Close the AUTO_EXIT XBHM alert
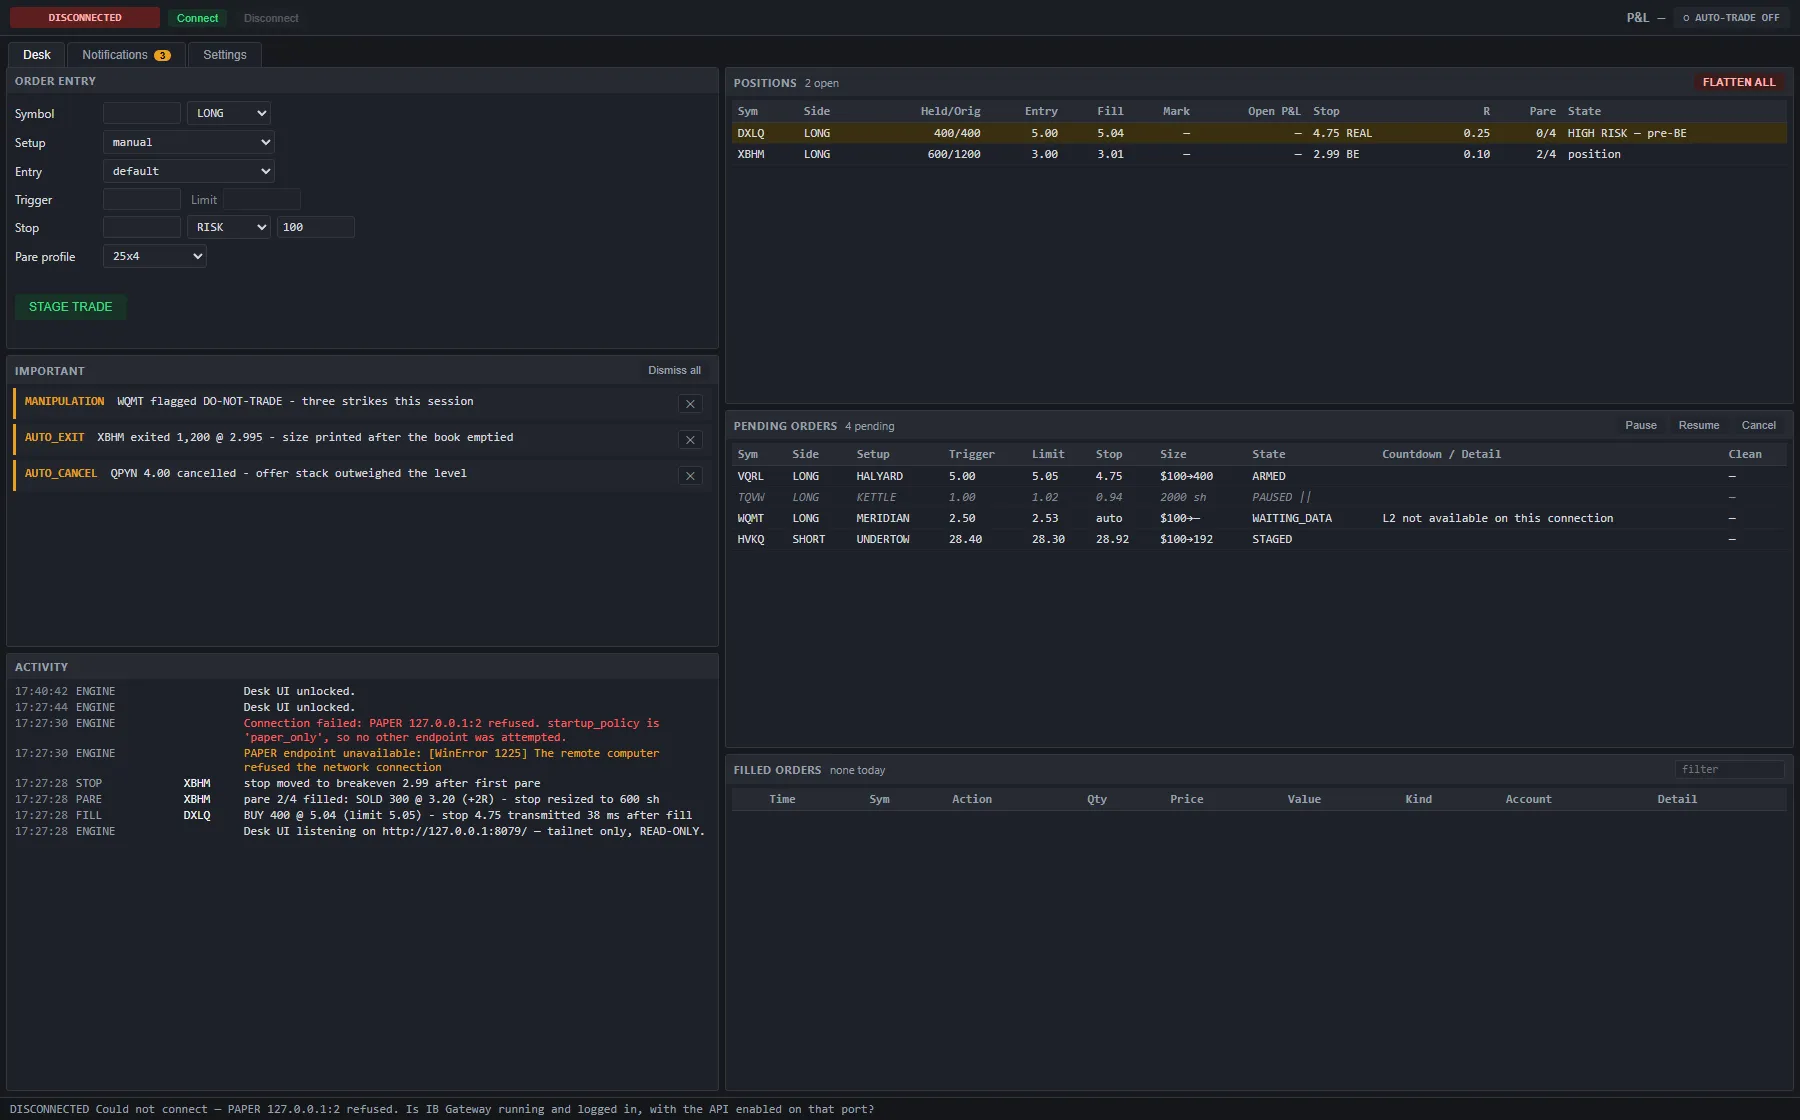 690,440
